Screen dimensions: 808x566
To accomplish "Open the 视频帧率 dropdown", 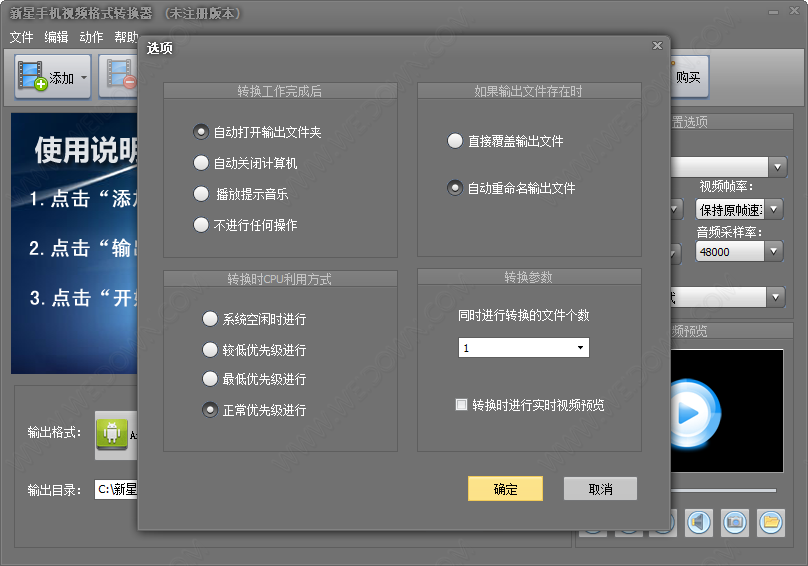I will [773, 210].
